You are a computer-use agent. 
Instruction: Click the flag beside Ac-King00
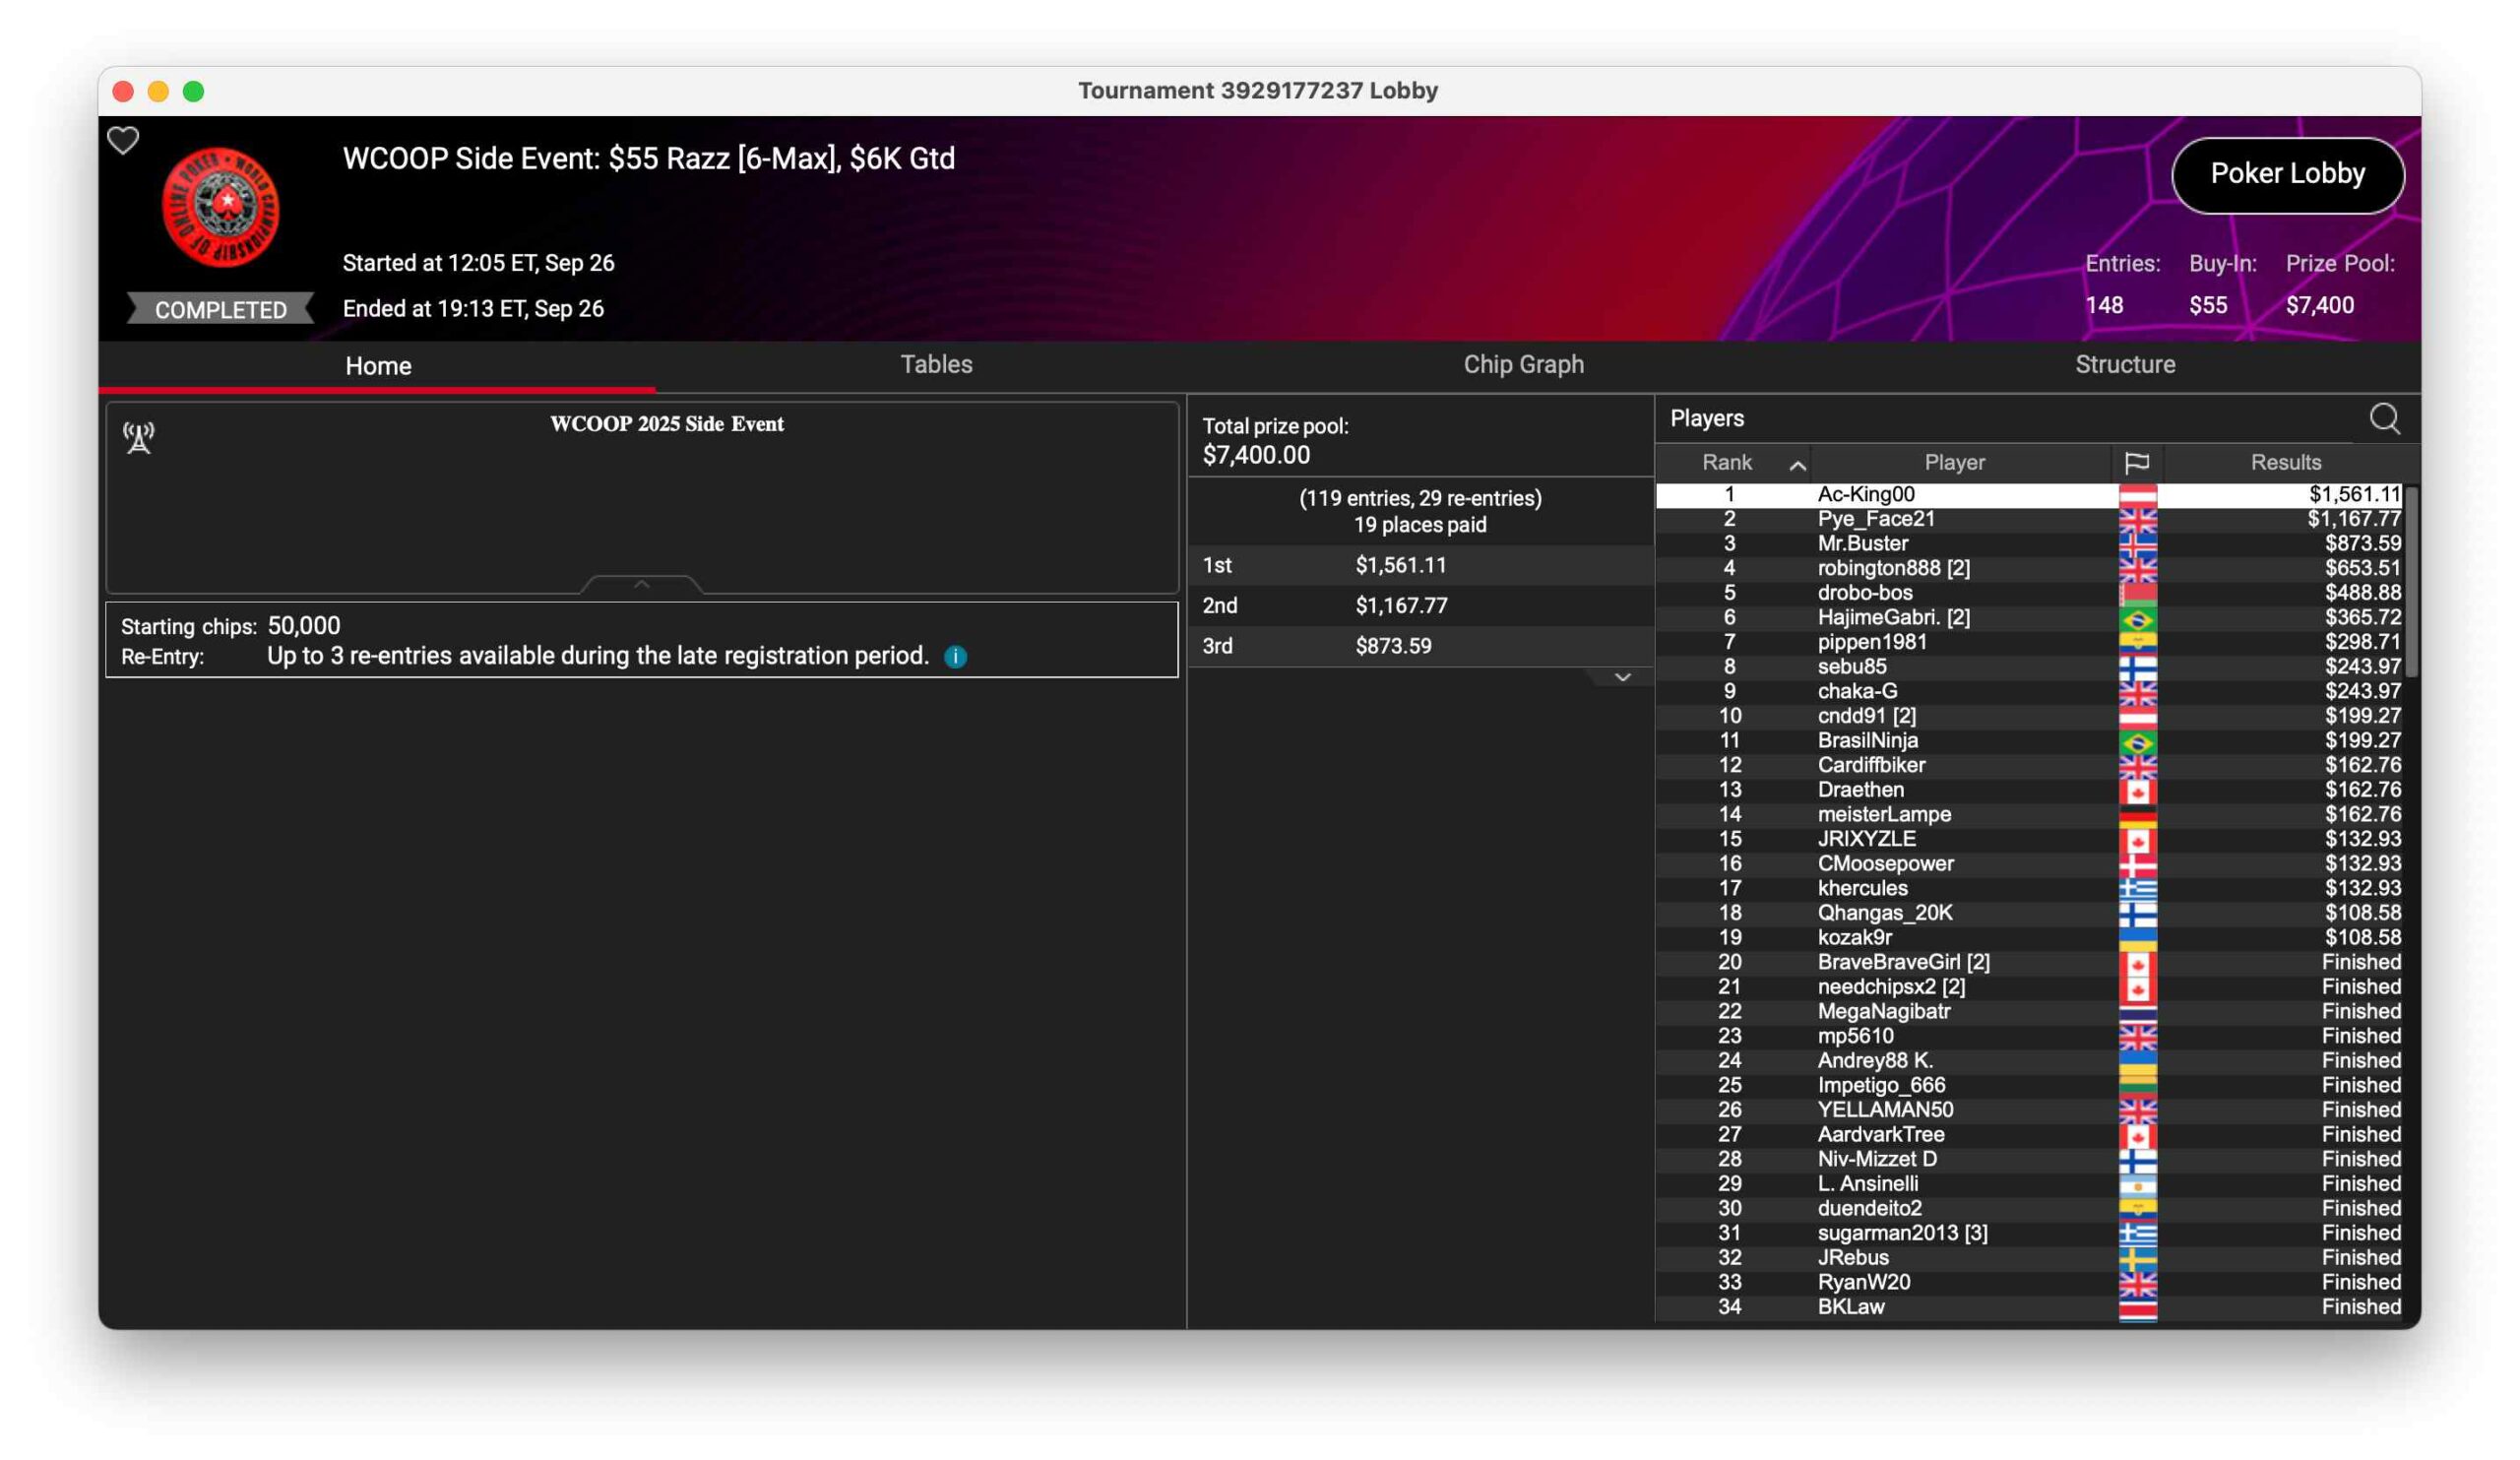coord(2137,495)
